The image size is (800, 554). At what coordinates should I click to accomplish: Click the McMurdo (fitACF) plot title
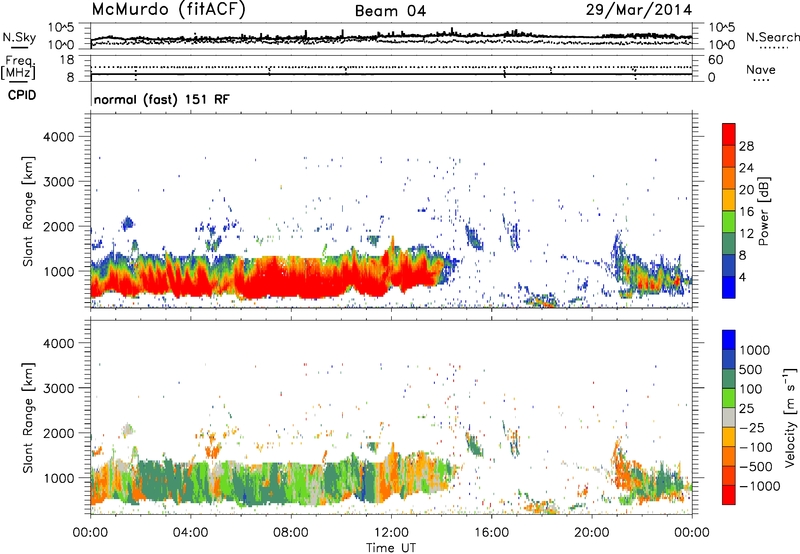[168, 10]
